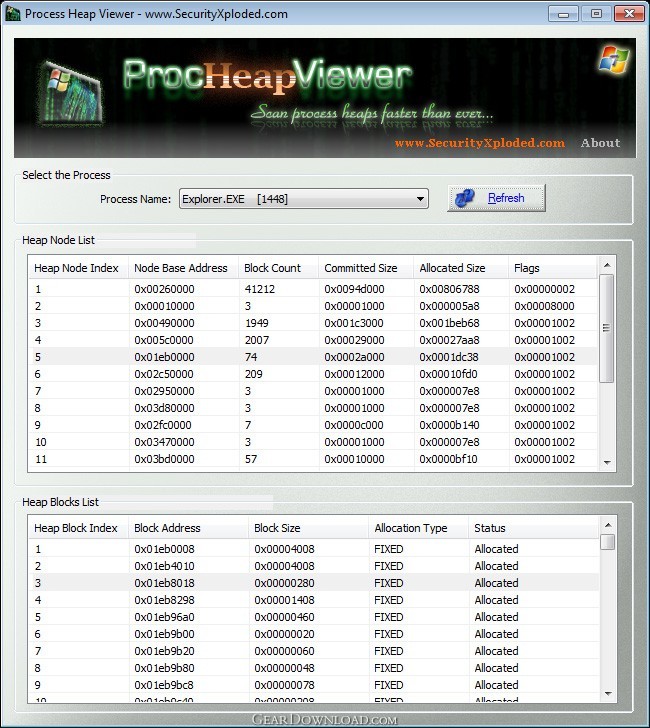Sort by Heap Block Index column

(x=79, y=528)
